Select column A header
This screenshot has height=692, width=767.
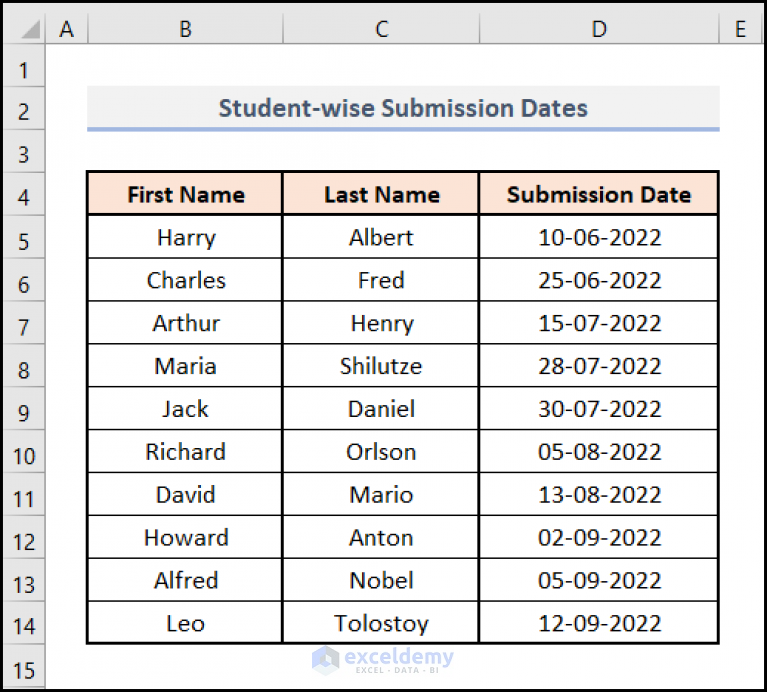pyautogui.click(x=67, y=29)
